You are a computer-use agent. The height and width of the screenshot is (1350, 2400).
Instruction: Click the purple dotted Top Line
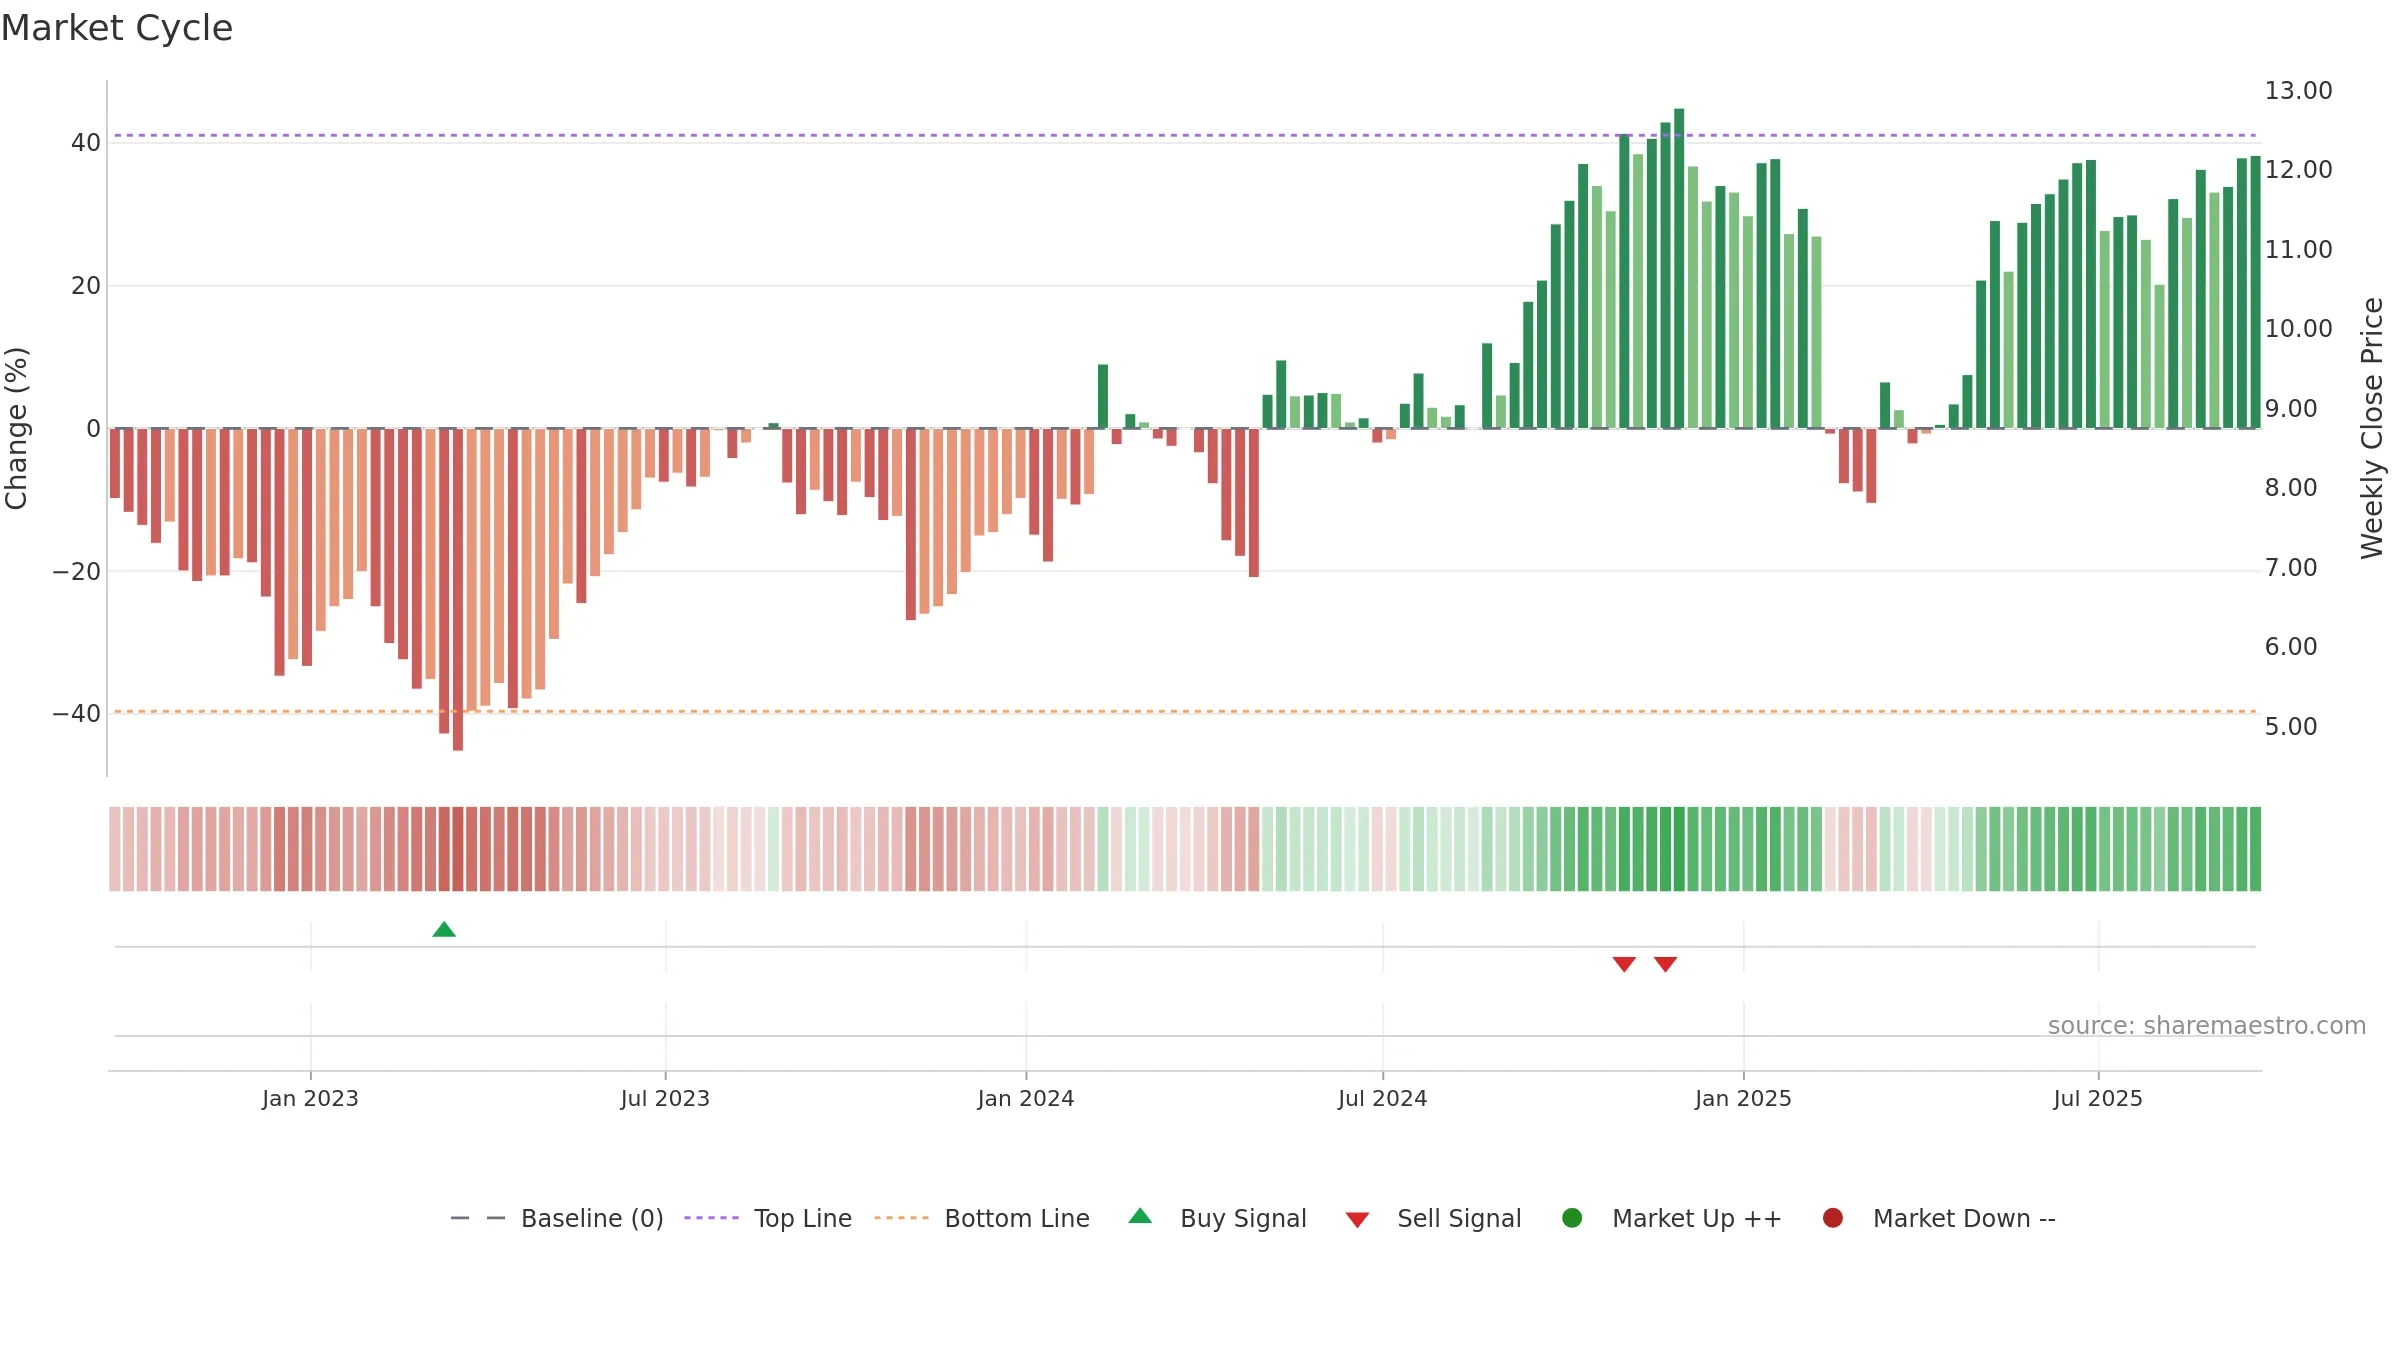point(1185,135)
